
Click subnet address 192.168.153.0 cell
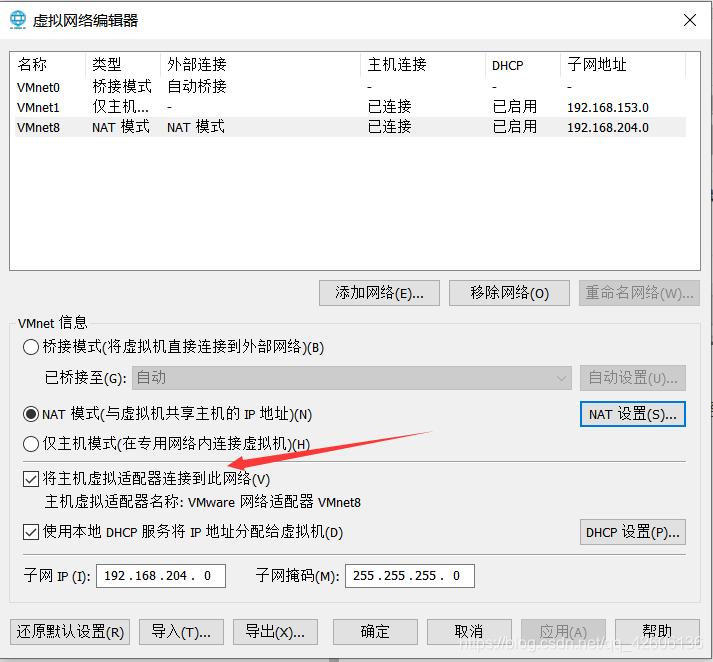(608, 107)
